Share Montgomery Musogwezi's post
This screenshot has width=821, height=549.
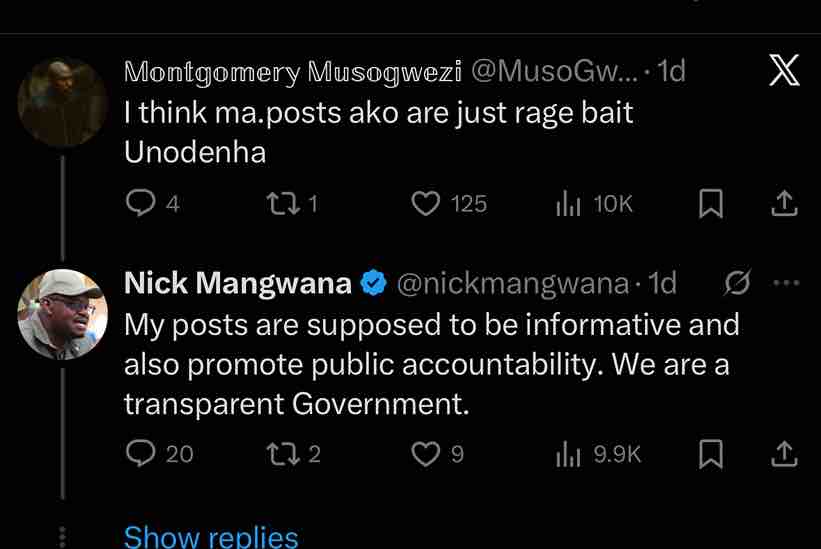pyautogui.click(x=785, y=203)
